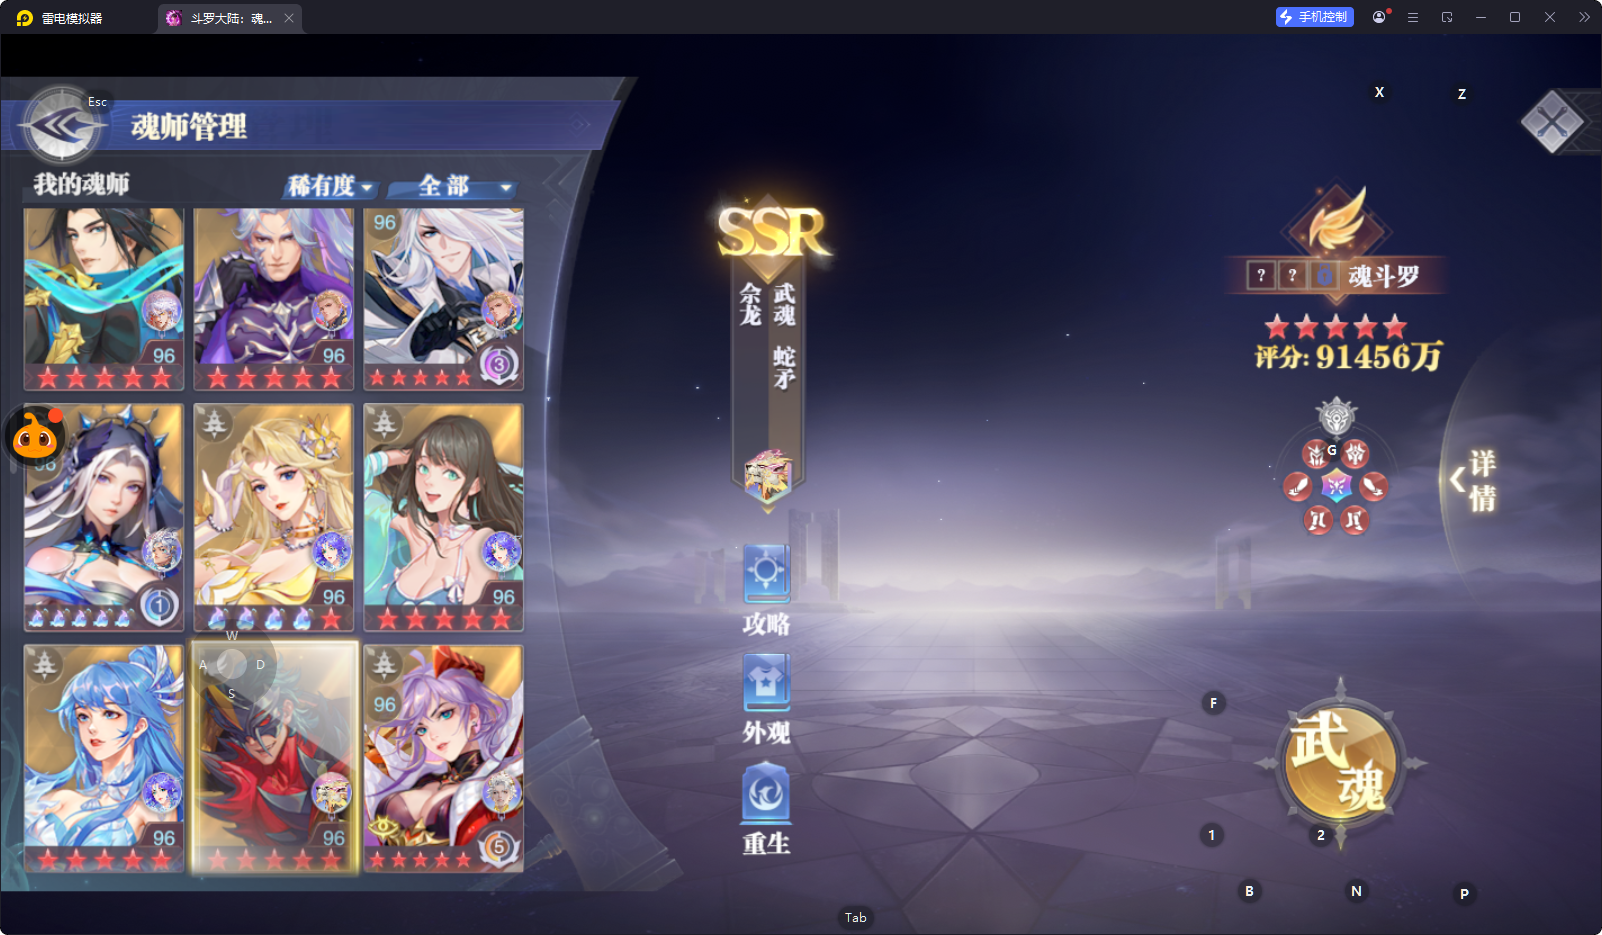Image resolution: width=1602 pixels, height=935 pixels.
Task: Click the 手机控制 button
Action: tap(1314, 17)
